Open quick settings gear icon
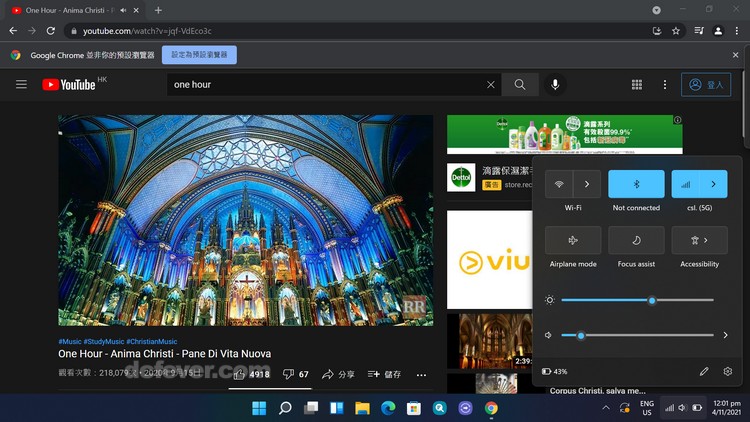 point(727,371)
